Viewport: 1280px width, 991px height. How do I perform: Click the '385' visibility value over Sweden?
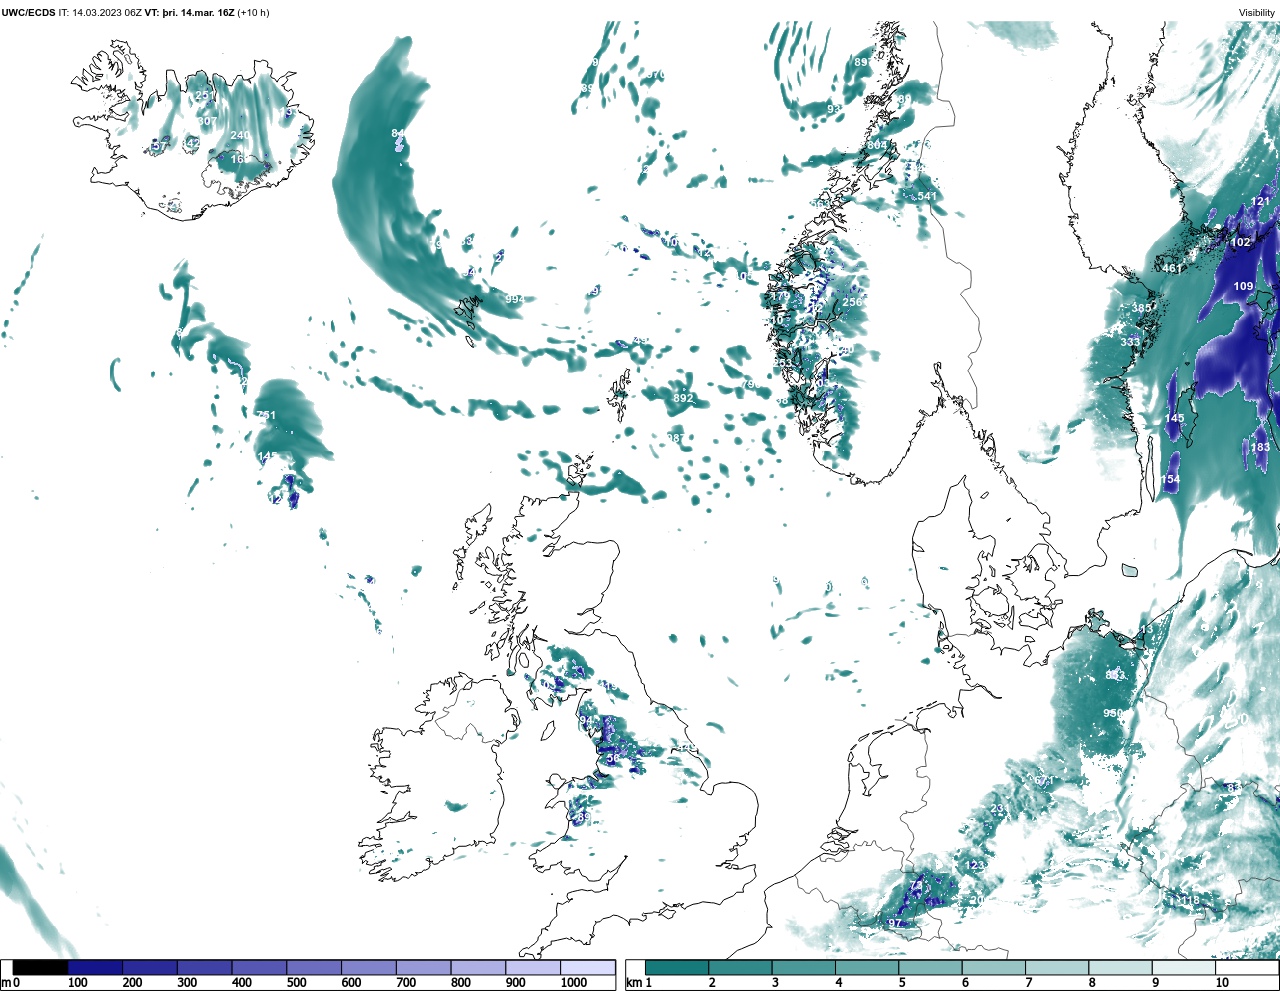[1141, 308]
